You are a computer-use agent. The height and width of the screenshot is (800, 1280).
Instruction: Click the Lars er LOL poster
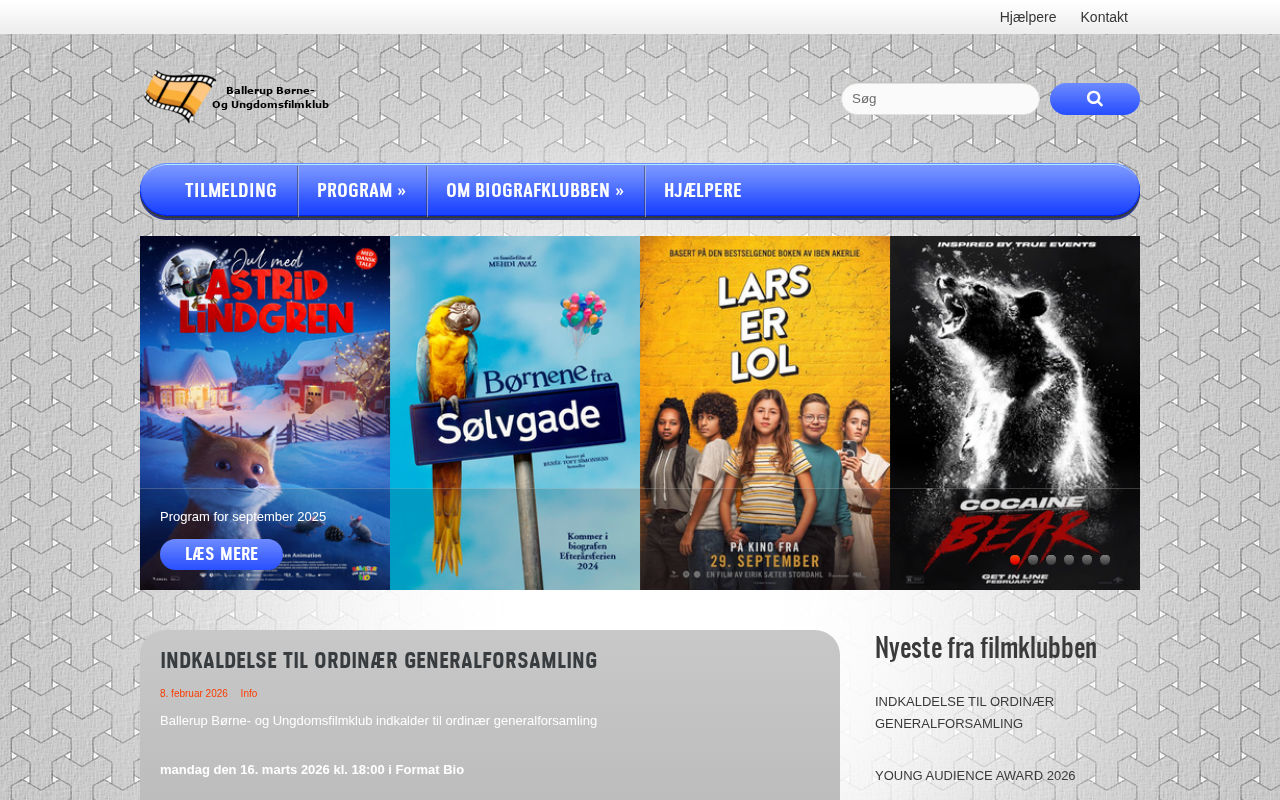click(x=765, y=413)
